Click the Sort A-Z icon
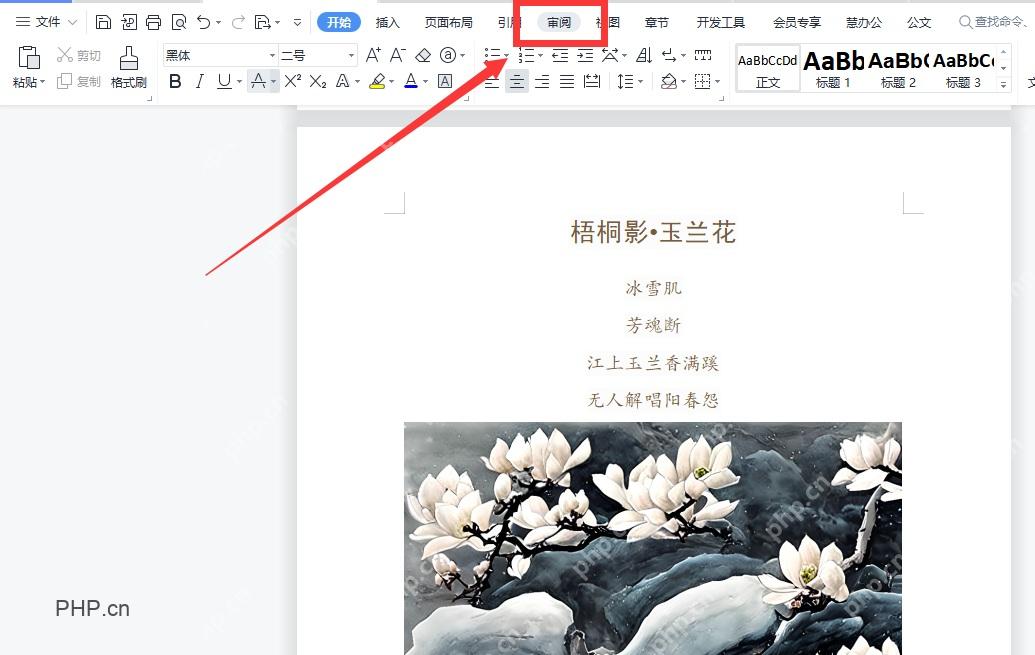The image size is (1035, 655). click(x=644, y=55)
